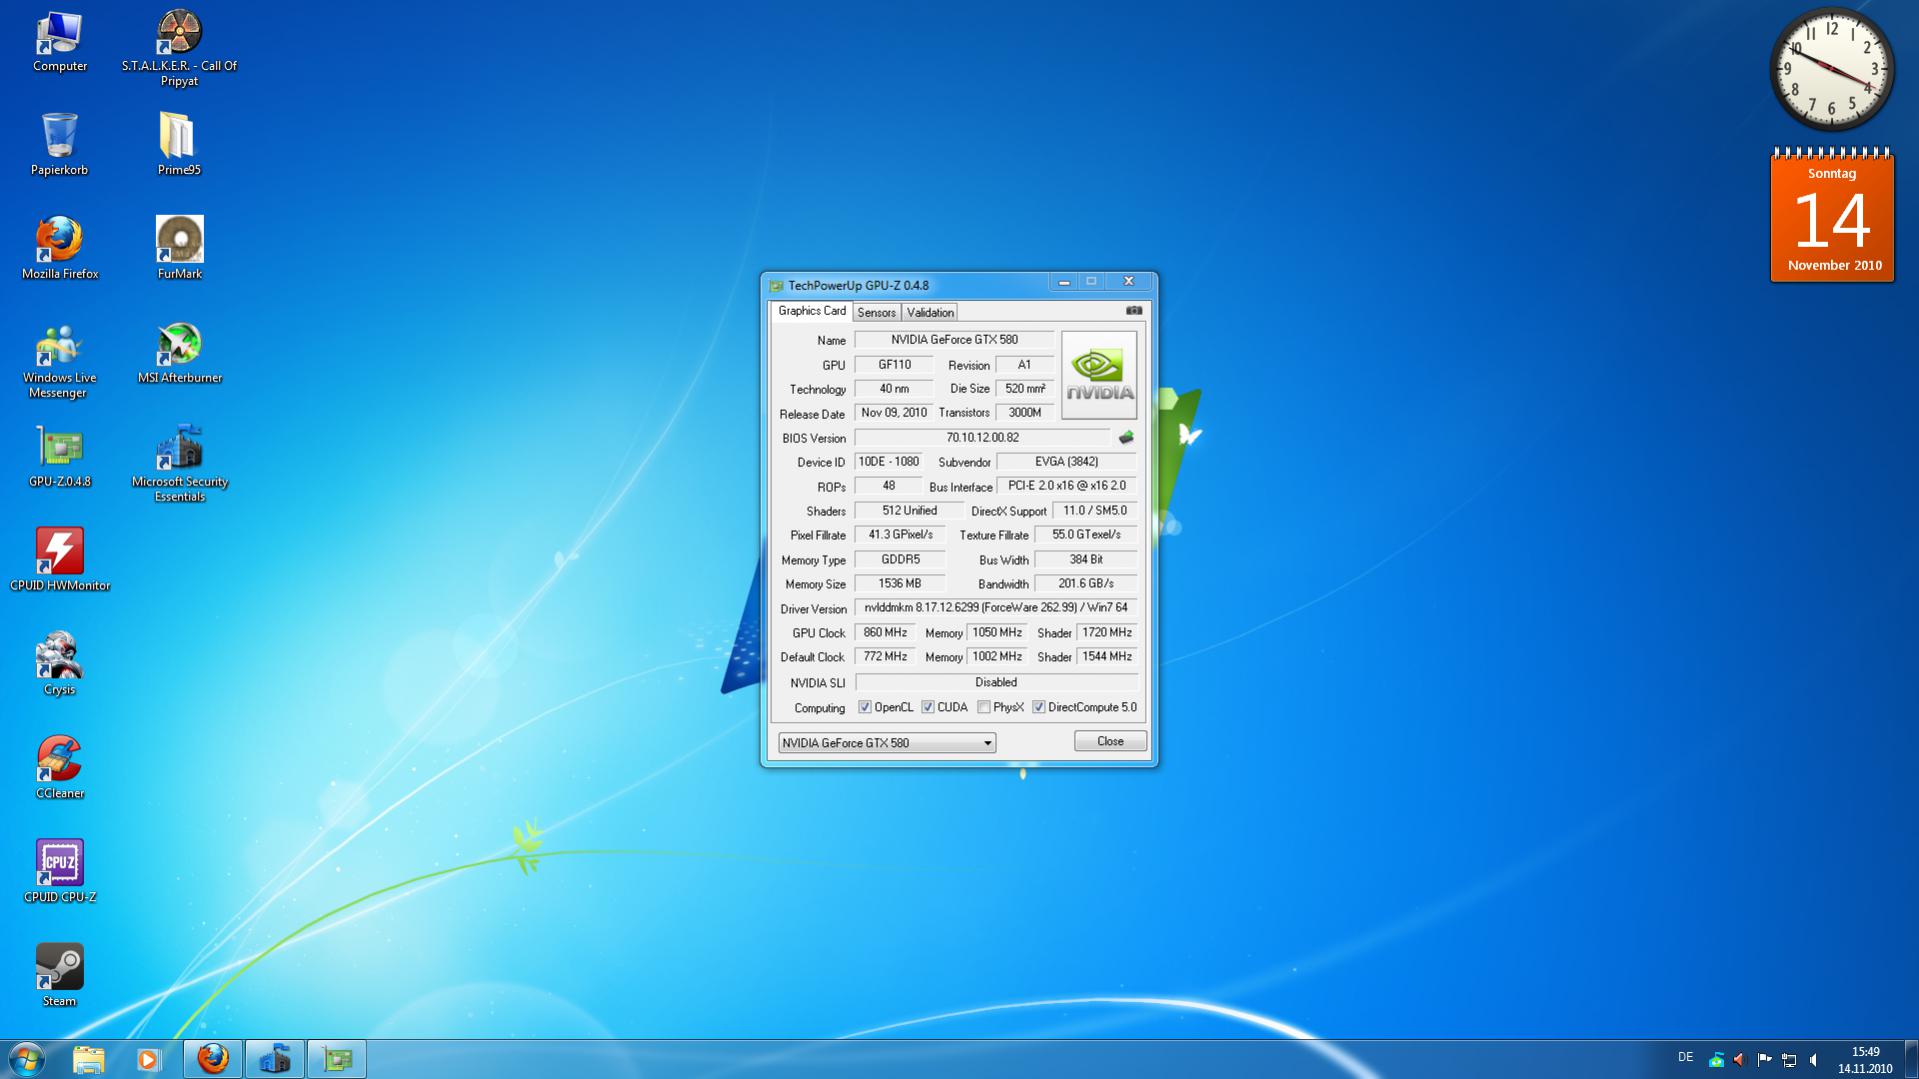Click the NVIDIA logo in GPU-Z

click(x=1099, y=375)
